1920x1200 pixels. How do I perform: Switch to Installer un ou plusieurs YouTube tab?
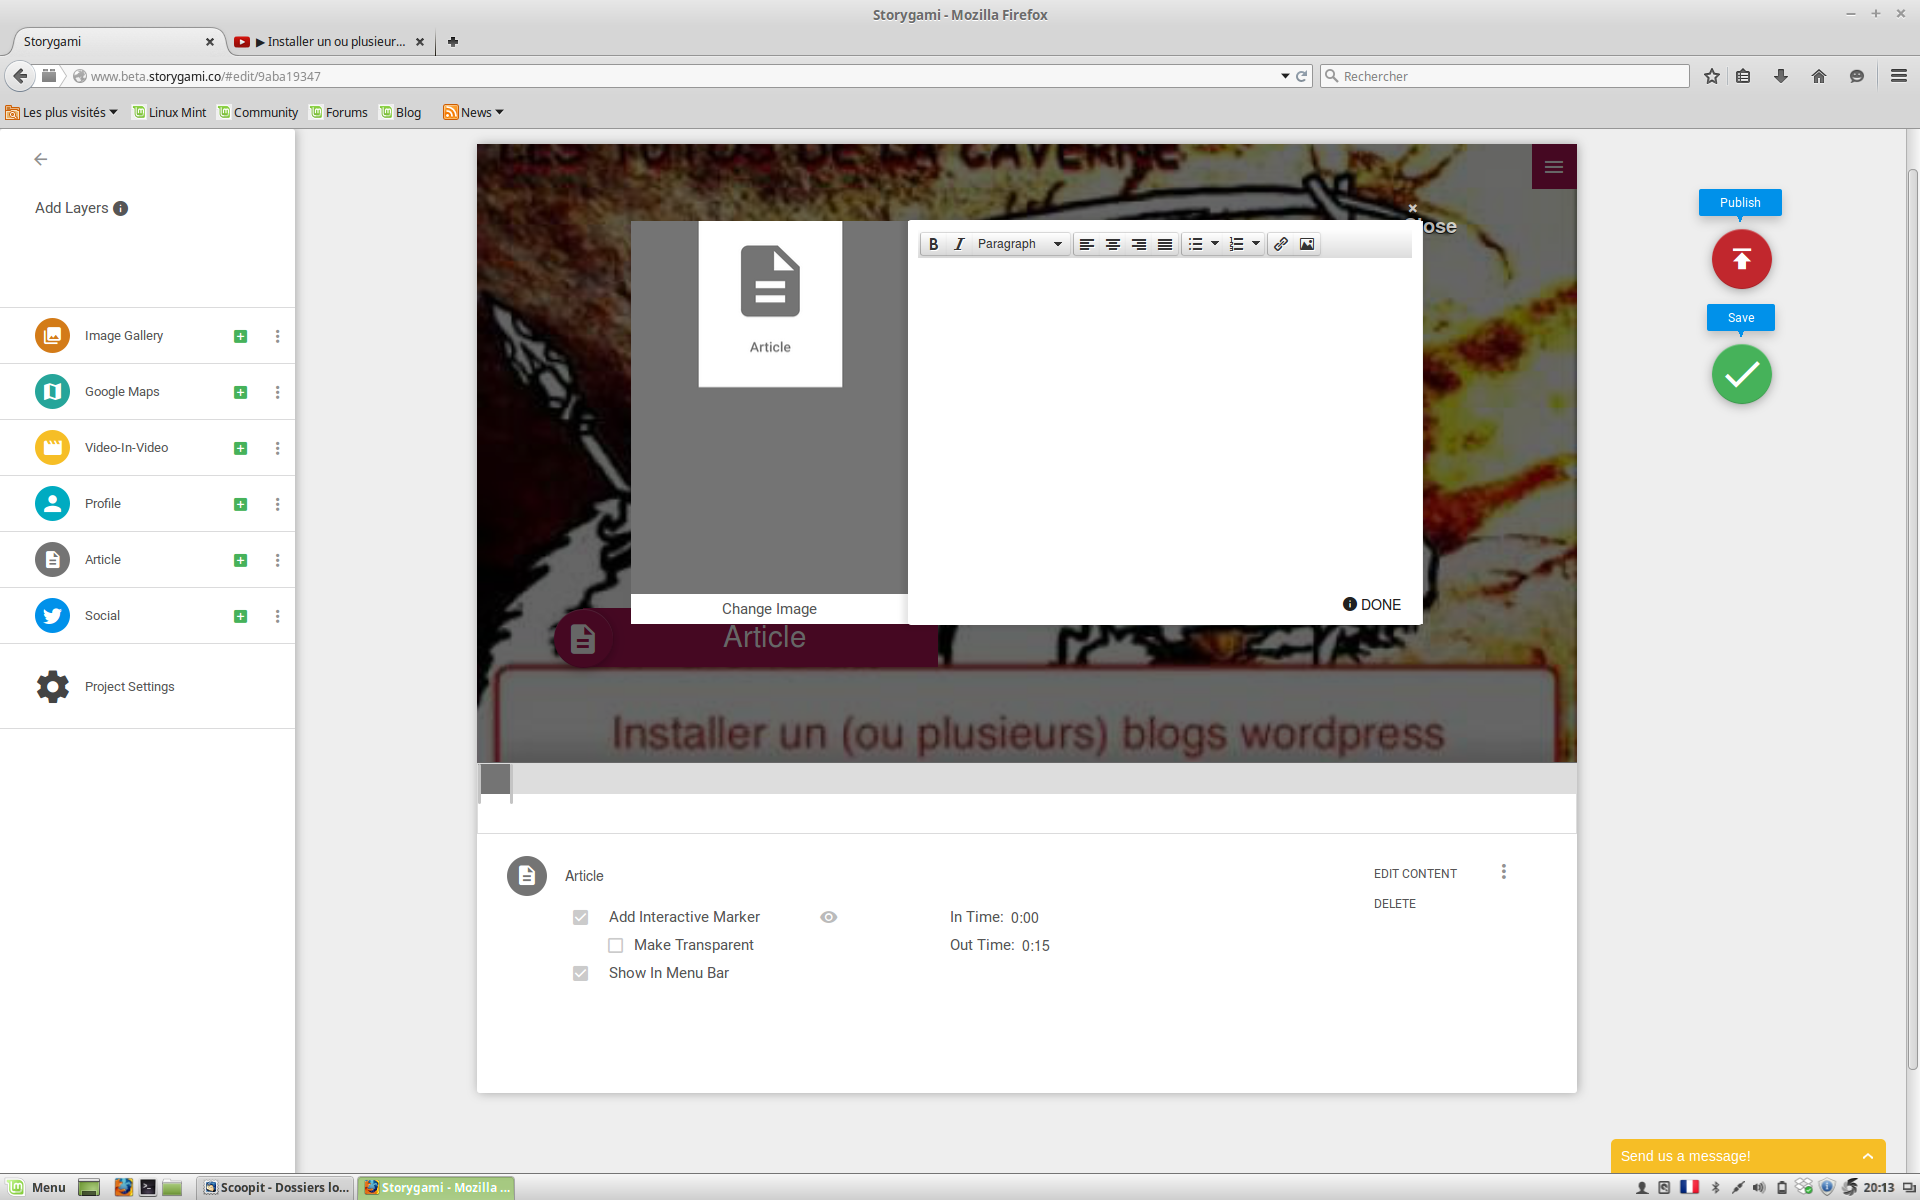[x=330, y=42]
